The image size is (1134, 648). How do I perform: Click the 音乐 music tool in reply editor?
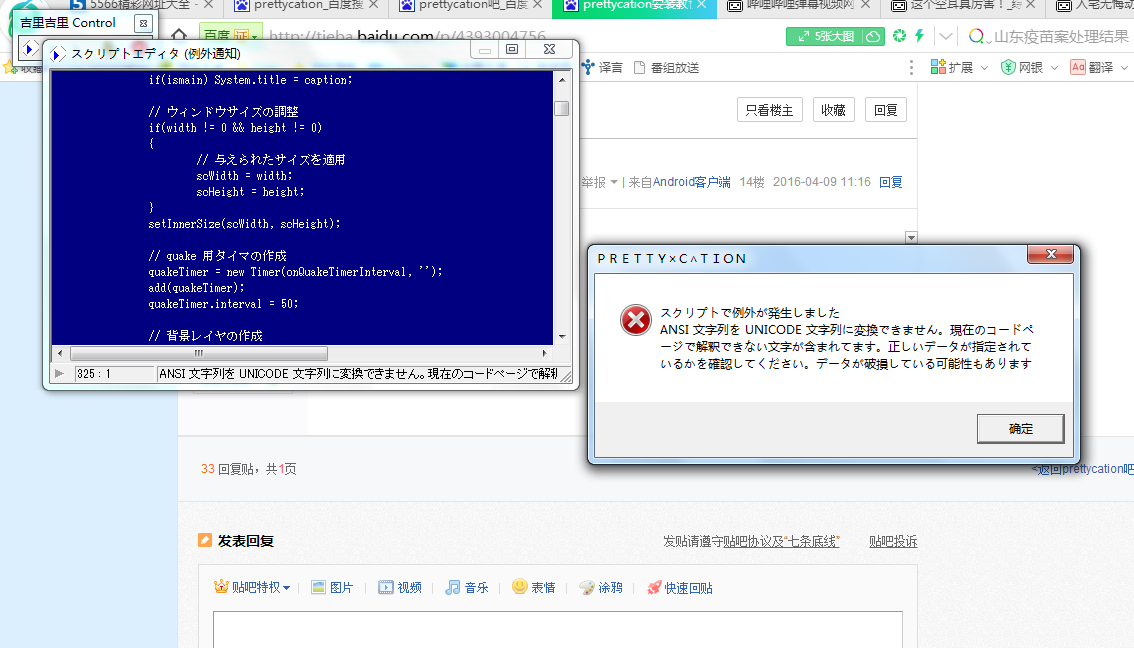(466, 587)
